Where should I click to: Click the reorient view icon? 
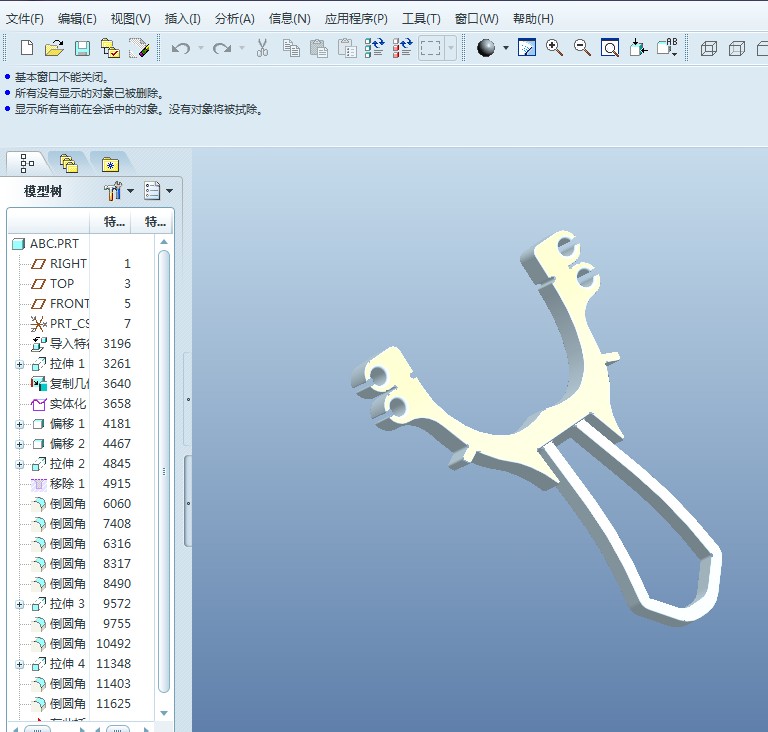pyautogui.click(x=638, y=48)
